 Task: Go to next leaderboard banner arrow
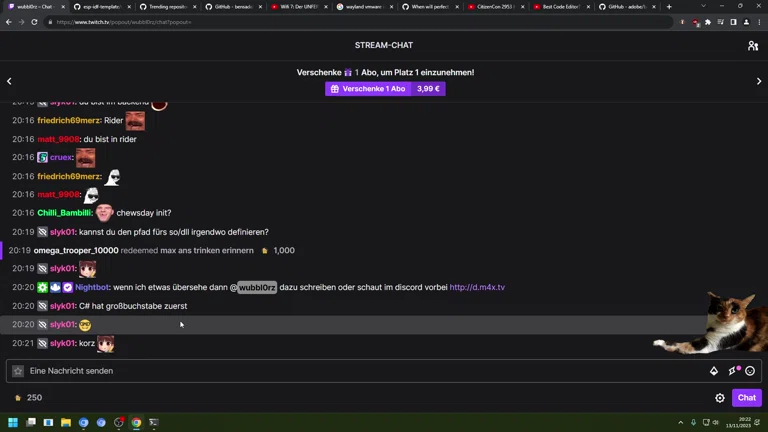tap(759, 81)
